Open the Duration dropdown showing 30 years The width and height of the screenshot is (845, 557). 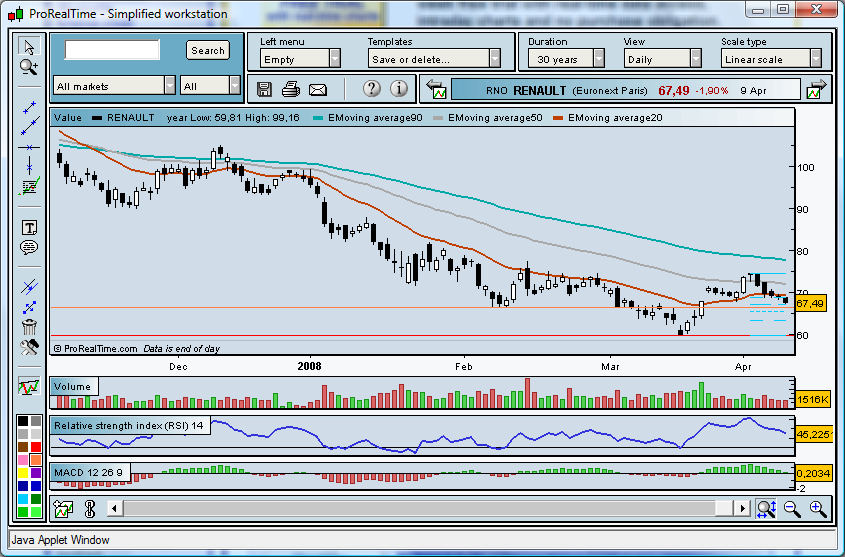tap(566, 58)
